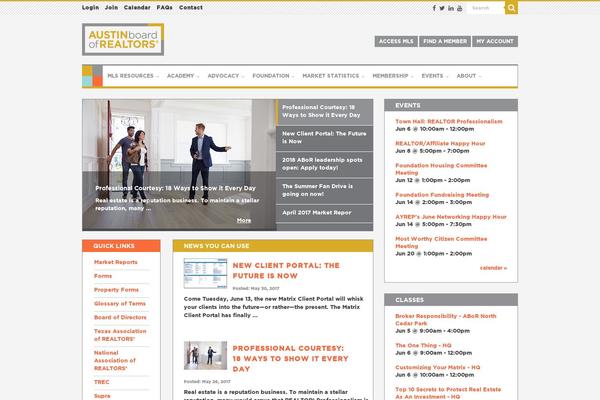Viewport: 600px width, 400px height.
Task: Open the Twitter social icon
Action: pos(443,7)
